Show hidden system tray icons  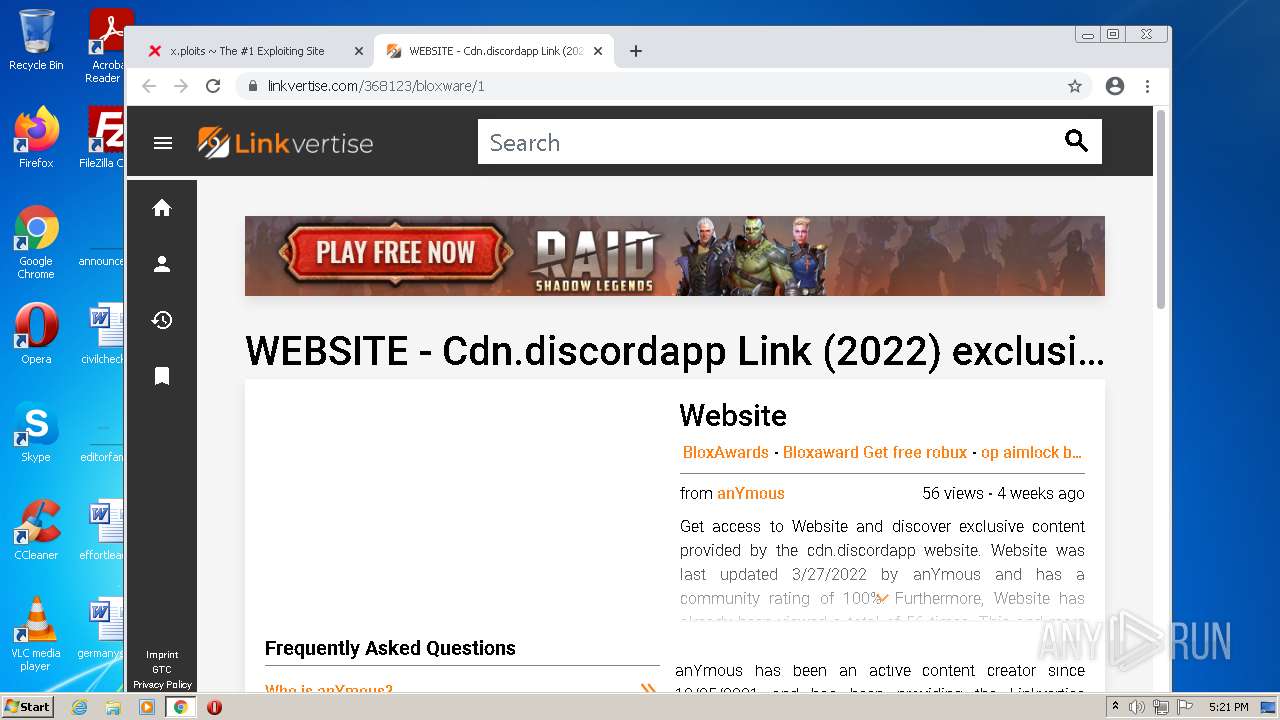pos(1116,707)
